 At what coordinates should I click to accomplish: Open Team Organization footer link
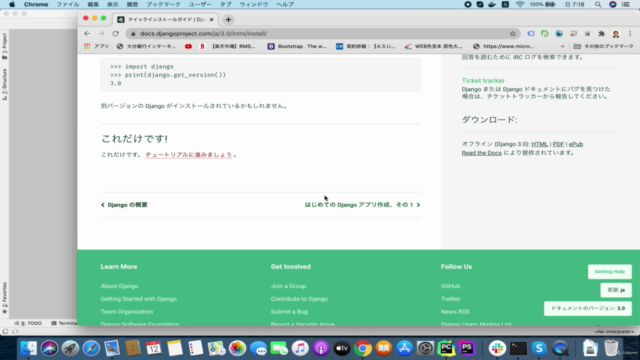[127, 311]
